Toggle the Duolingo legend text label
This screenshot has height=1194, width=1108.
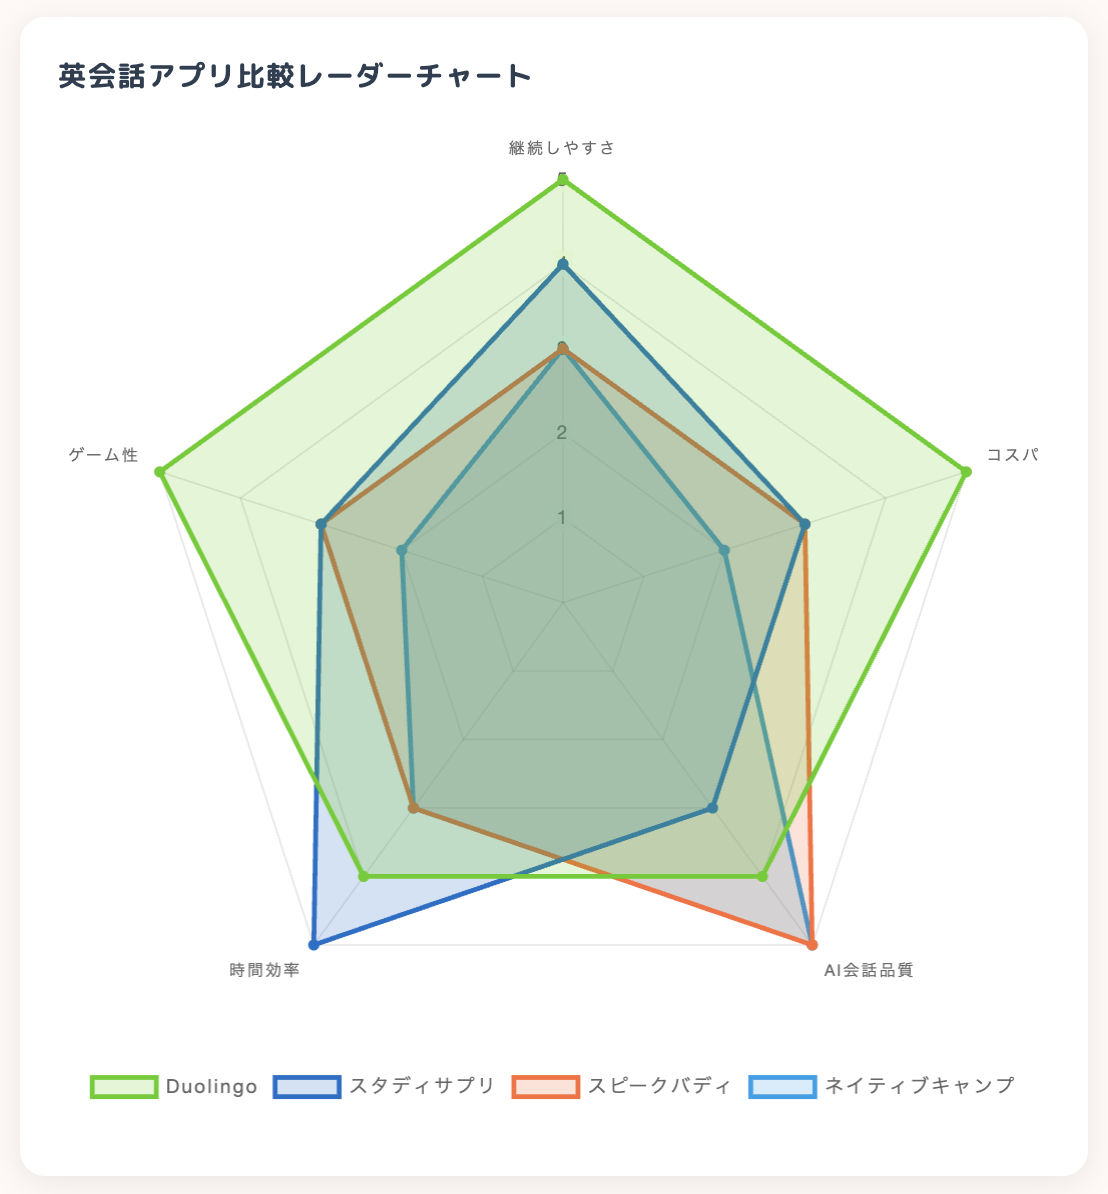212,1086
